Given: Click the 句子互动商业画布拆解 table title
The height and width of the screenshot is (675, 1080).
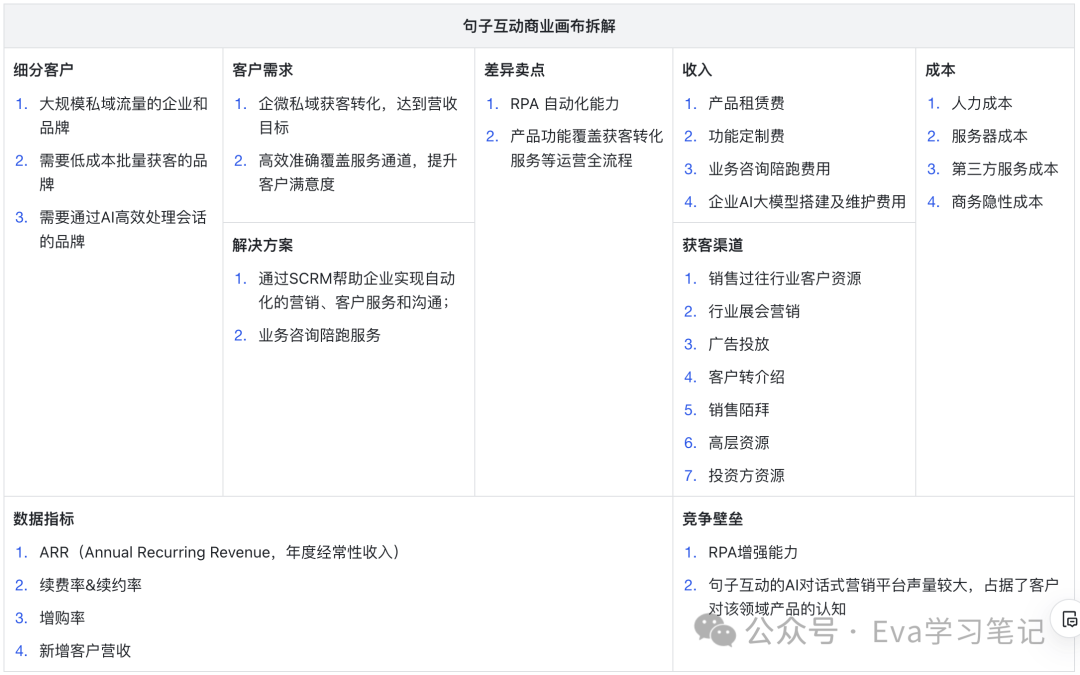Looking at the screenshot, I should 539,26.
